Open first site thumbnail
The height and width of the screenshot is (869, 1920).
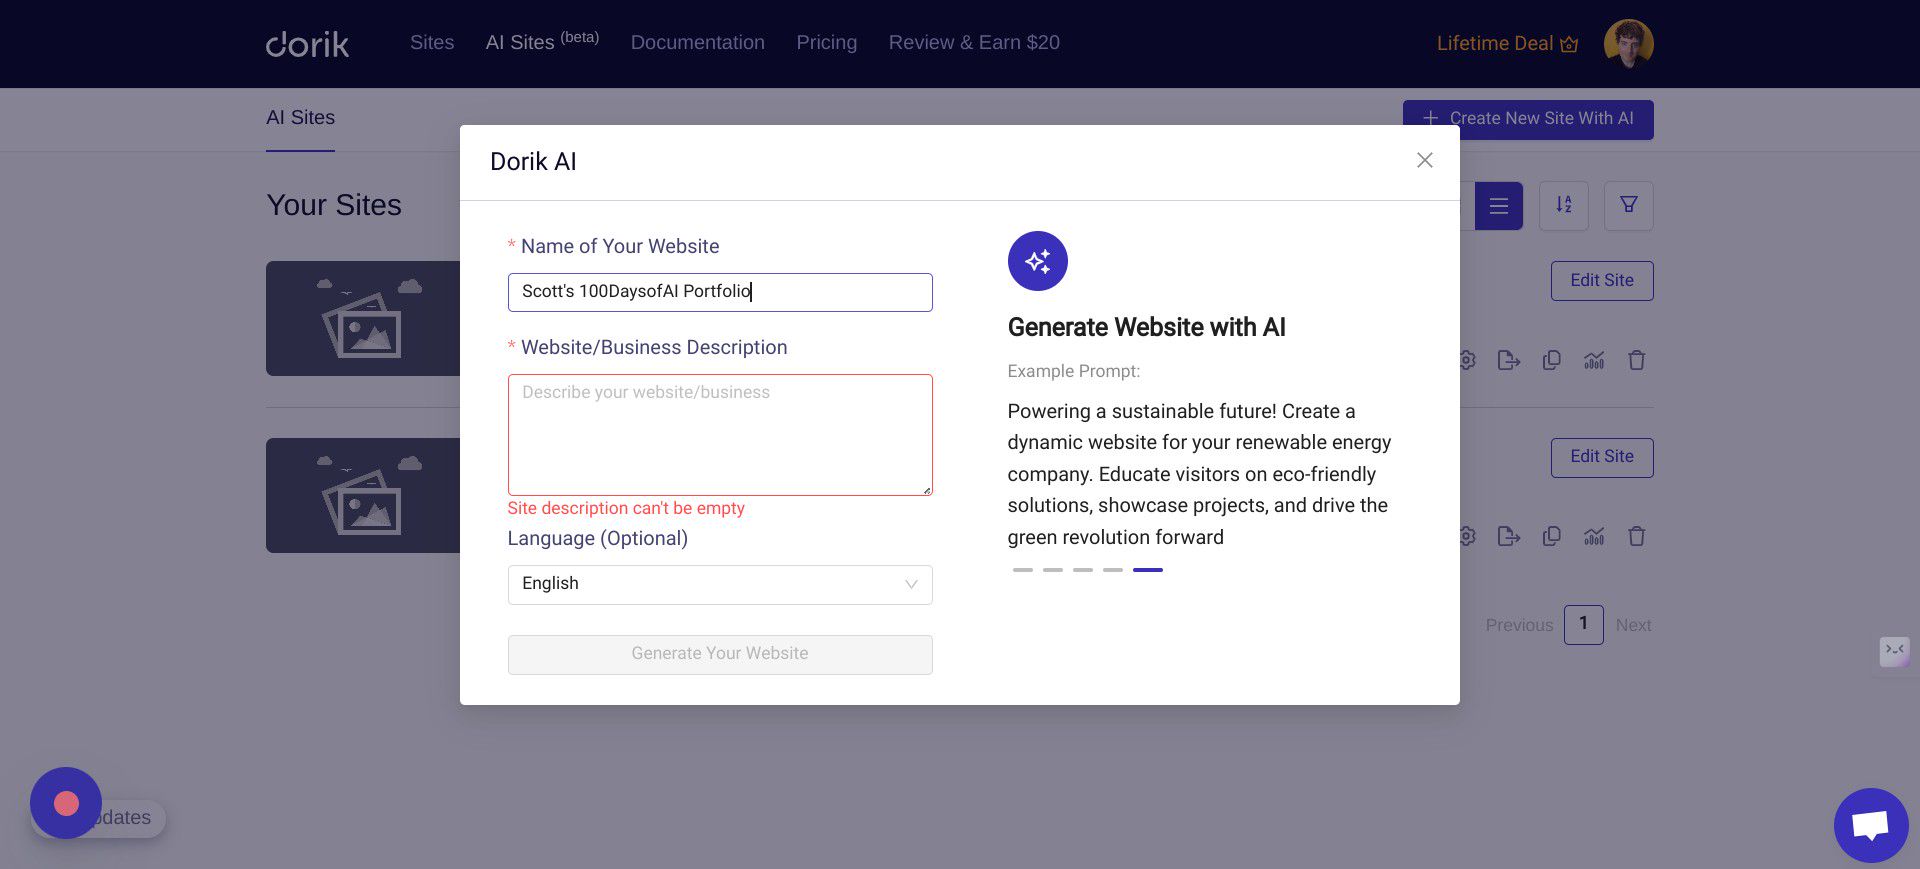[363, 319]
